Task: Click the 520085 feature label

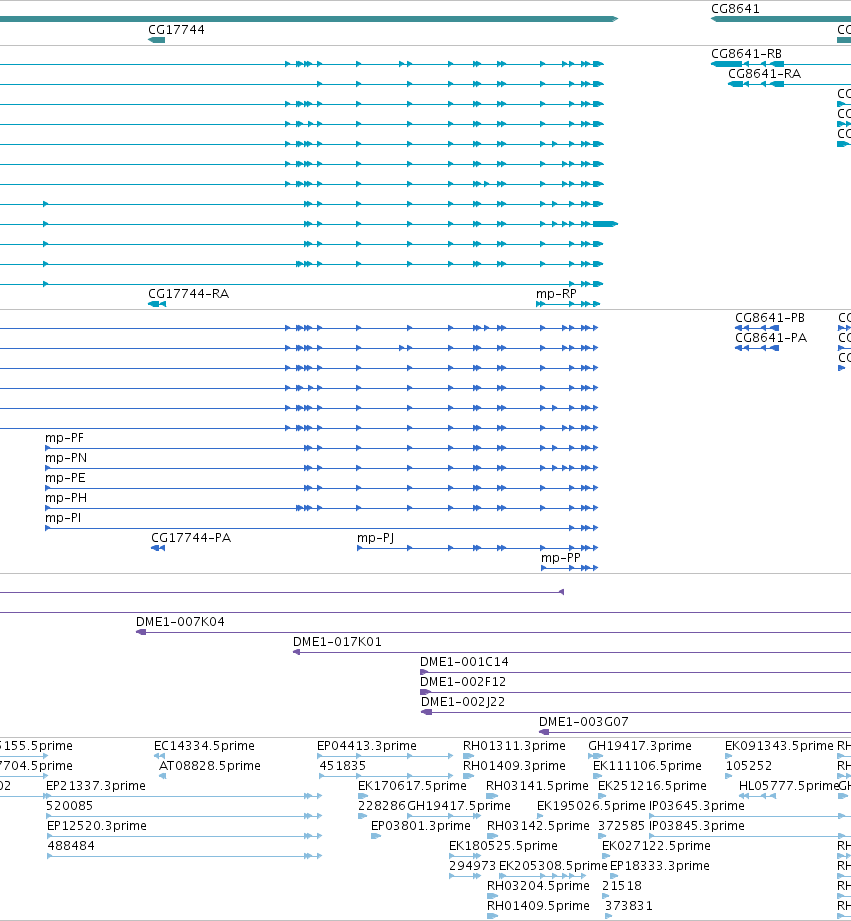Action: (69, 805)
